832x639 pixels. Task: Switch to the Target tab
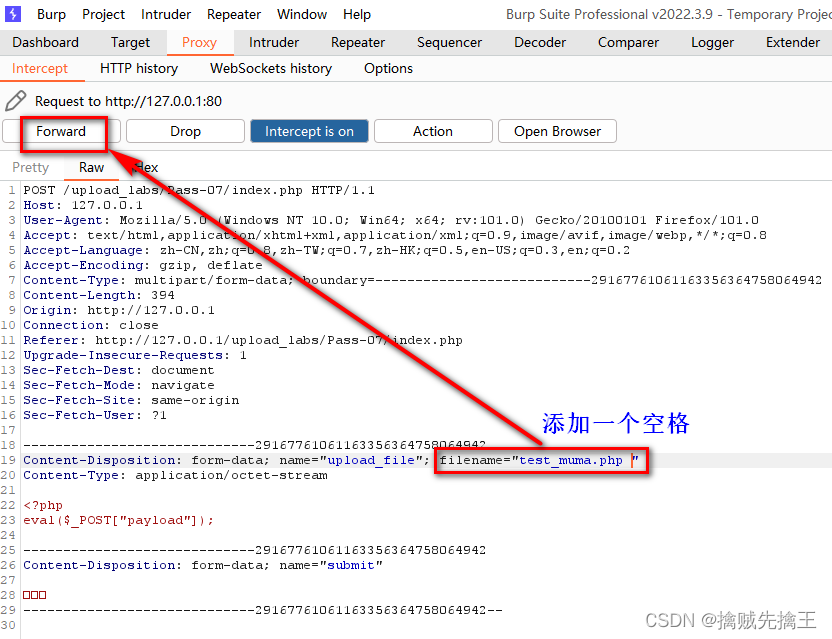coord(131,42)
